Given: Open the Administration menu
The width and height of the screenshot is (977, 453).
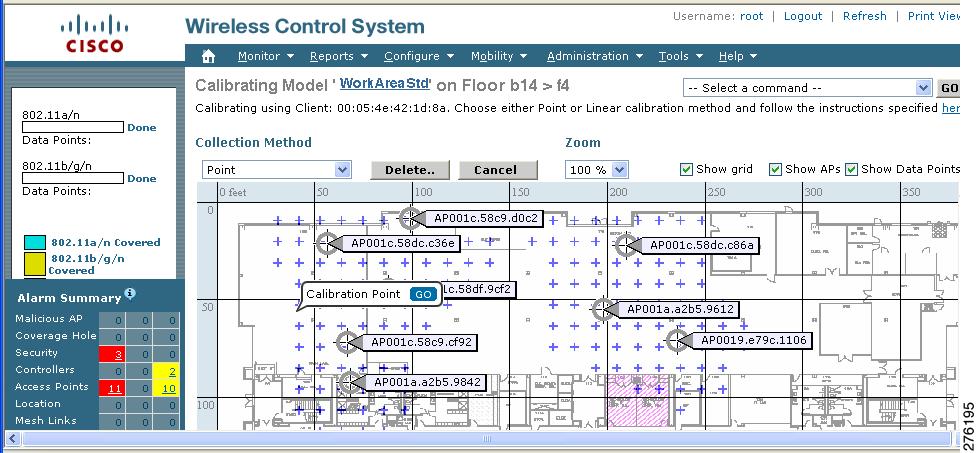Looking at the screenshot, I should coord(594,56).
